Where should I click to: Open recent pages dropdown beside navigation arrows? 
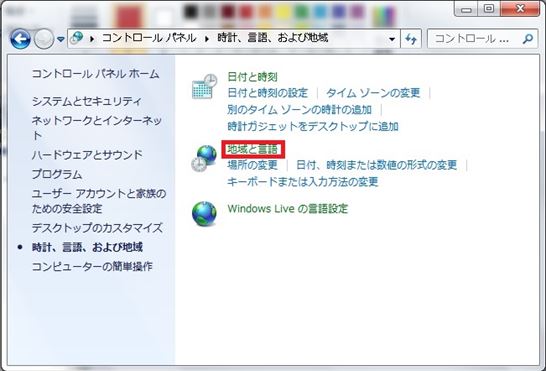[61, 39]
